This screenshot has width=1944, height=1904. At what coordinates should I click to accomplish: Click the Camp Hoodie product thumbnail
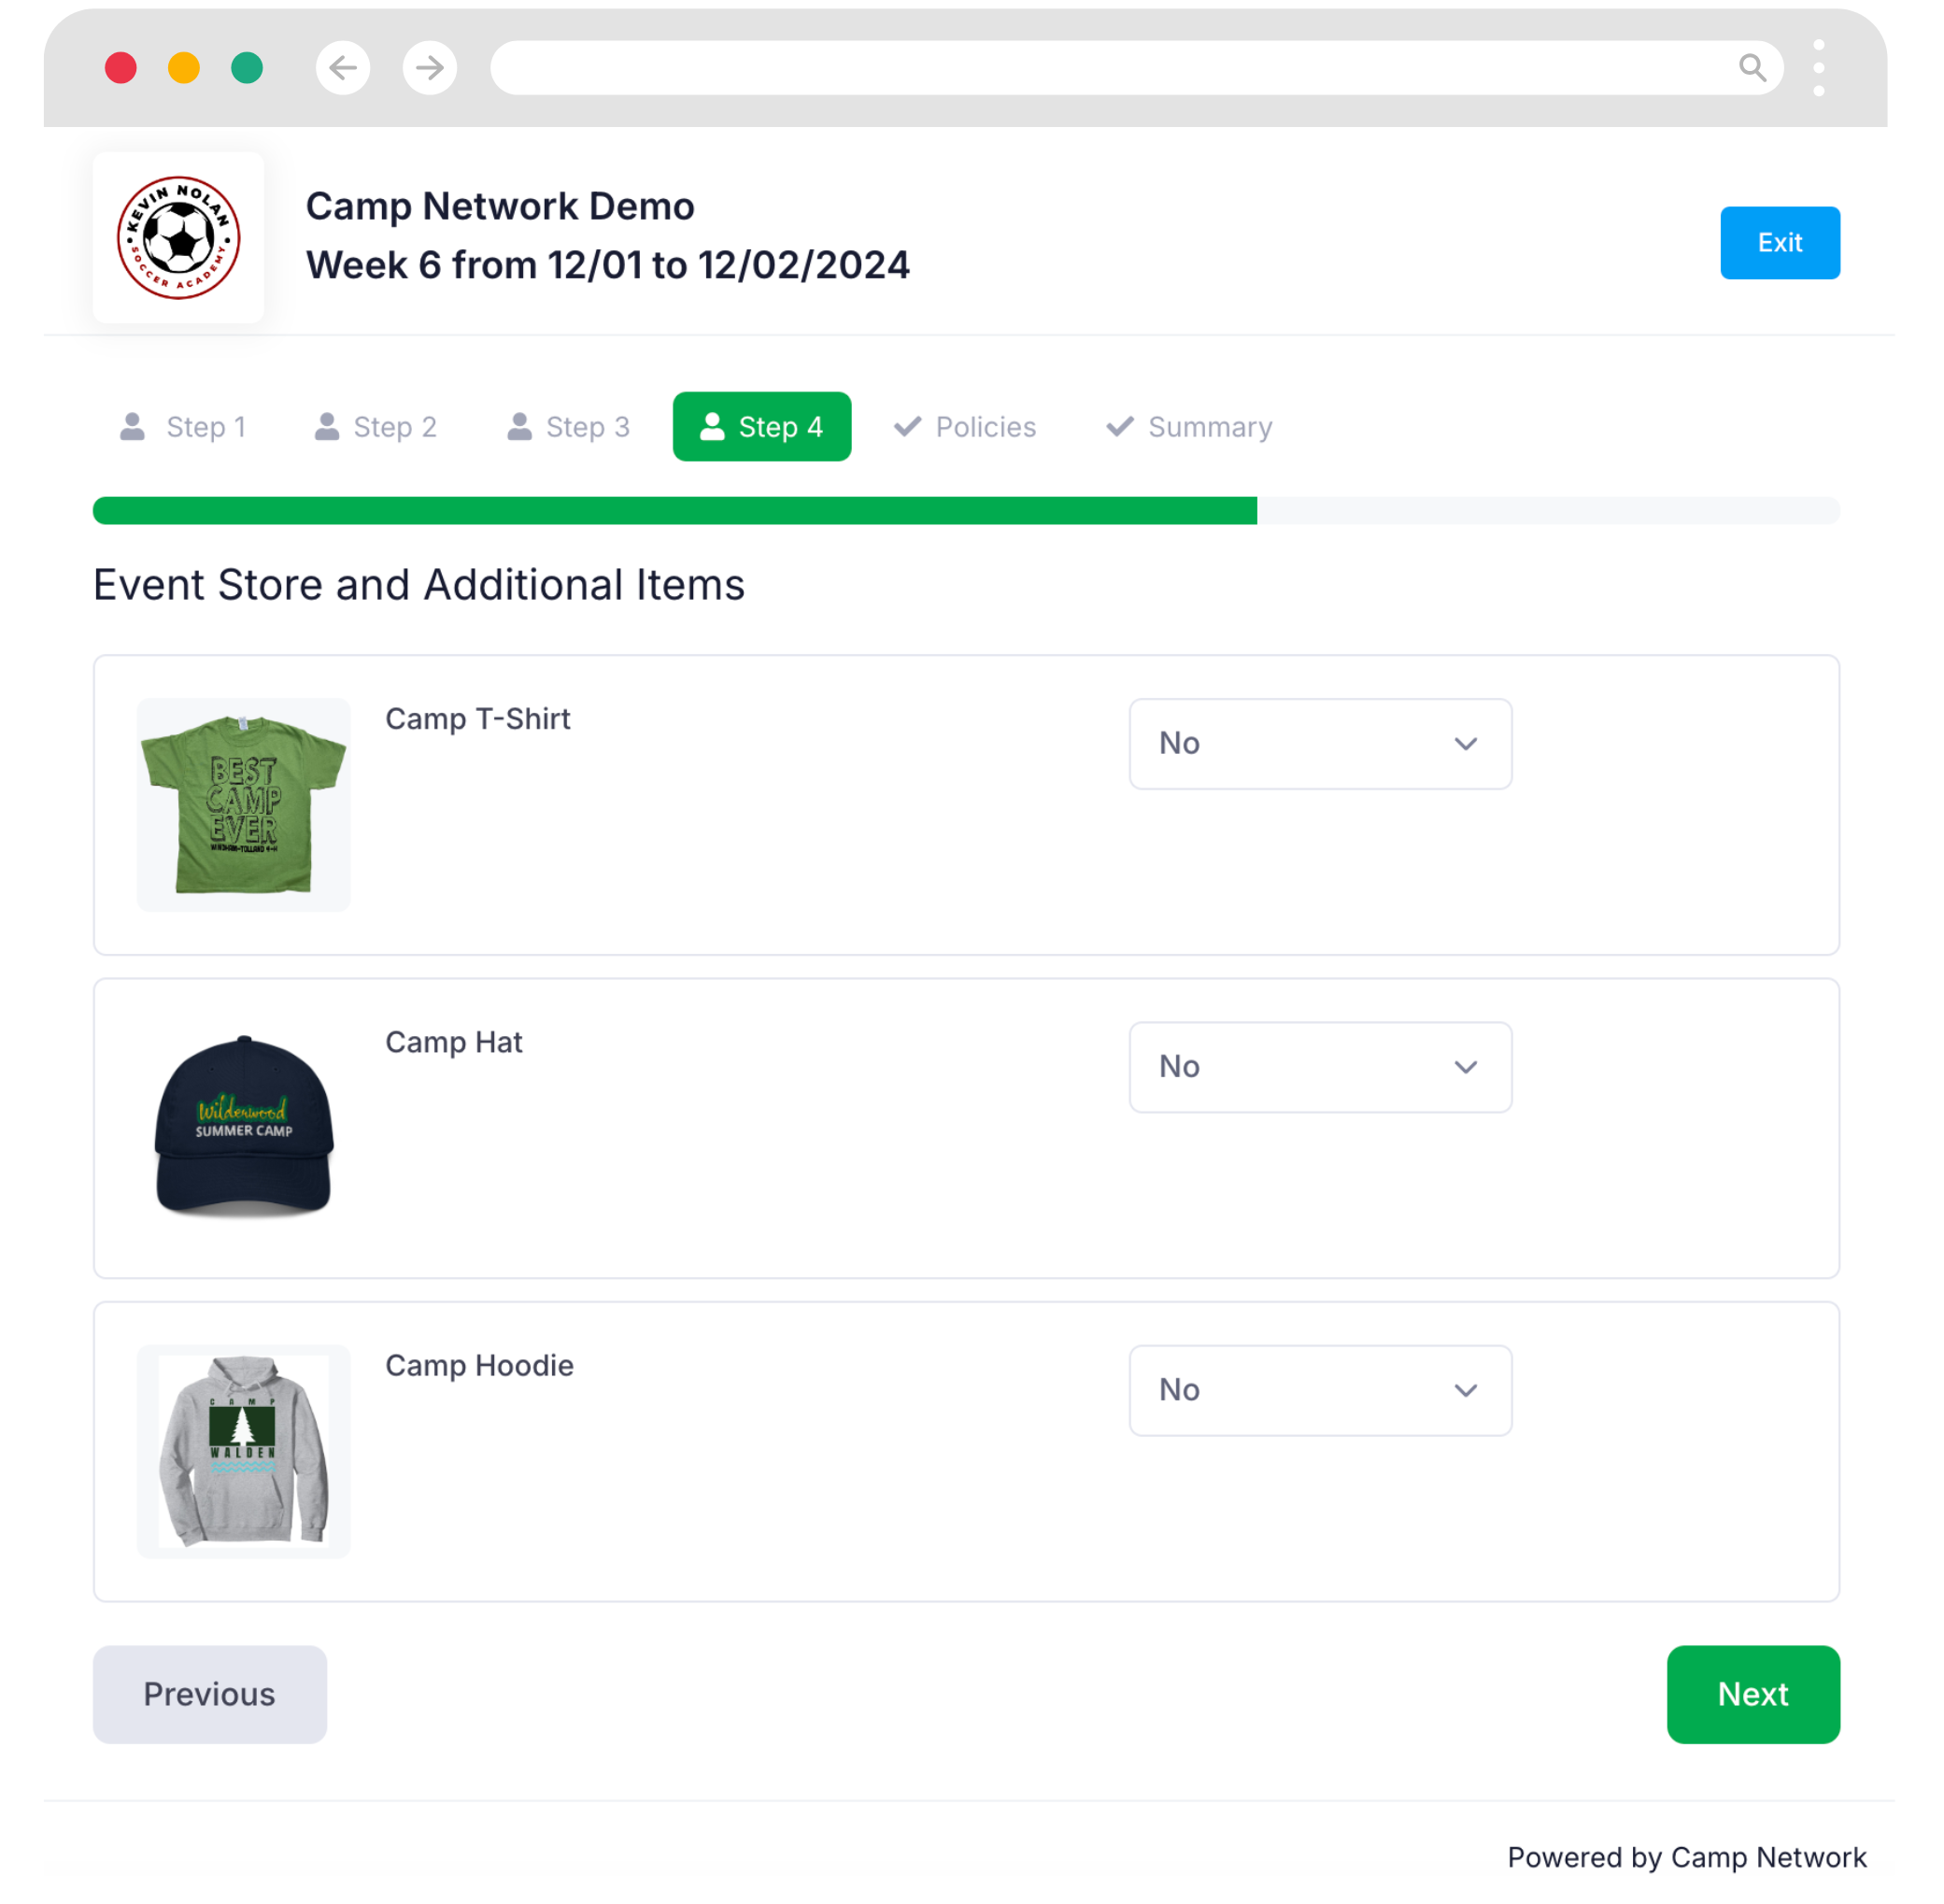point(244,1451)
